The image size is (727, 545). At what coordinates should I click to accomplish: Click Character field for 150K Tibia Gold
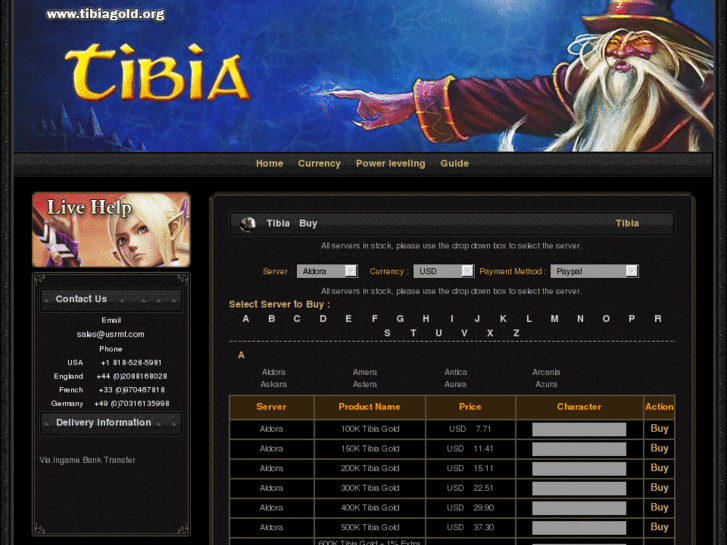tap(579, 449)
